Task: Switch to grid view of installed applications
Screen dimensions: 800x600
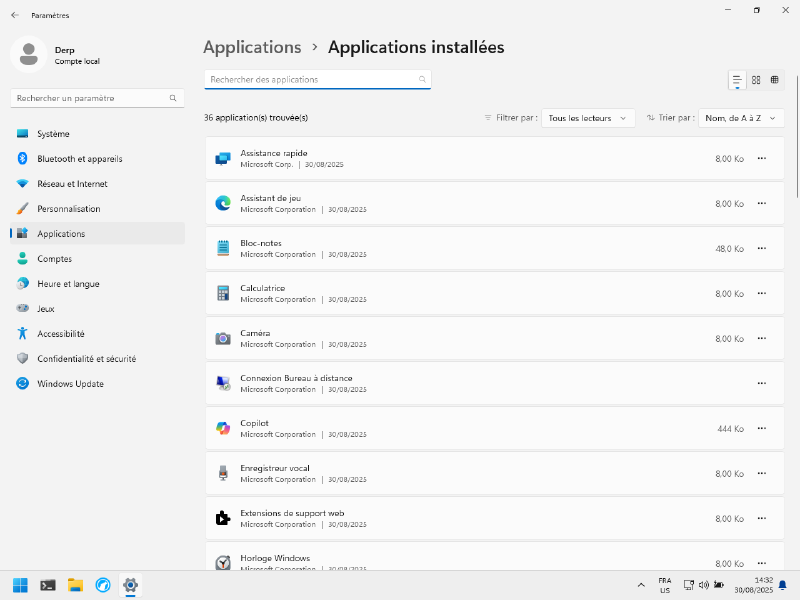Action: tap(756, 80)
